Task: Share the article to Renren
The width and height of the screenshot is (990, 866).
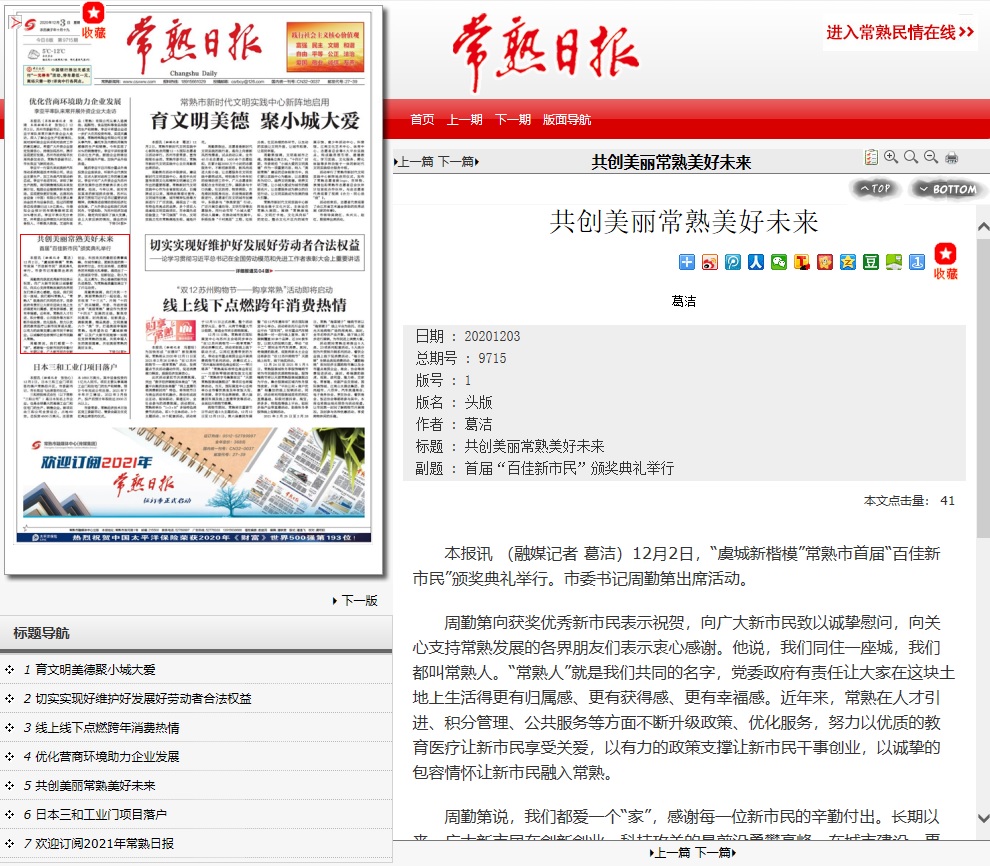Action: point(756,262)
